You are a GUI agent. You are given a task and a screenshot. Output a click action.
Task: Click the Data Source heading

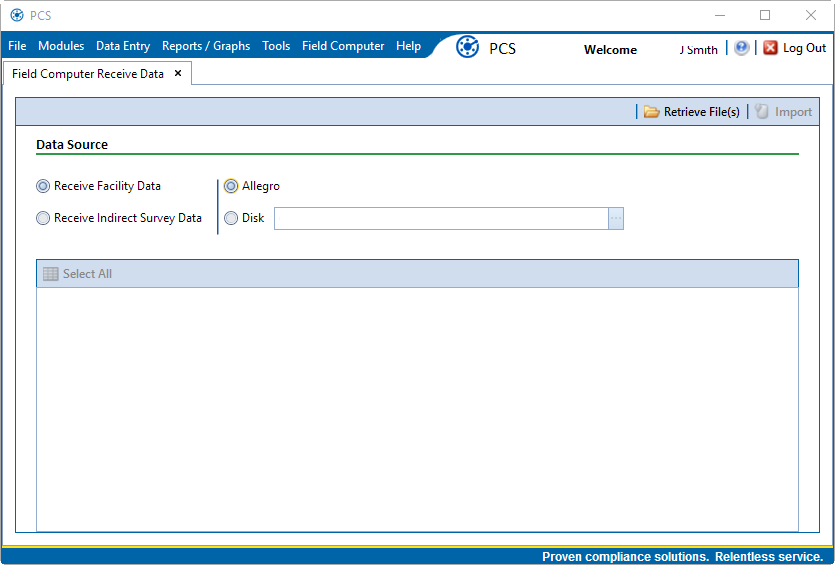[72, 144]
